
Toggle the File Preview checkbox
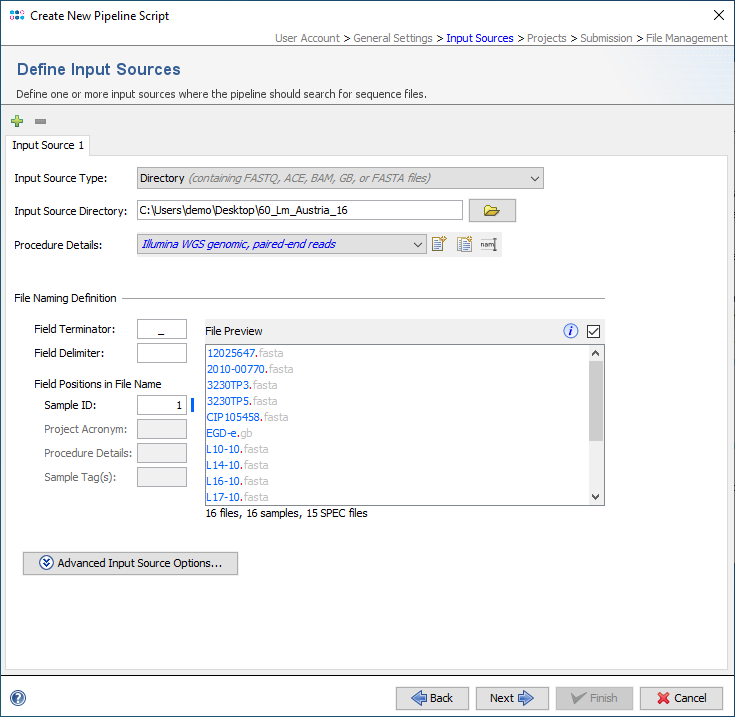[x=594, y=331]
